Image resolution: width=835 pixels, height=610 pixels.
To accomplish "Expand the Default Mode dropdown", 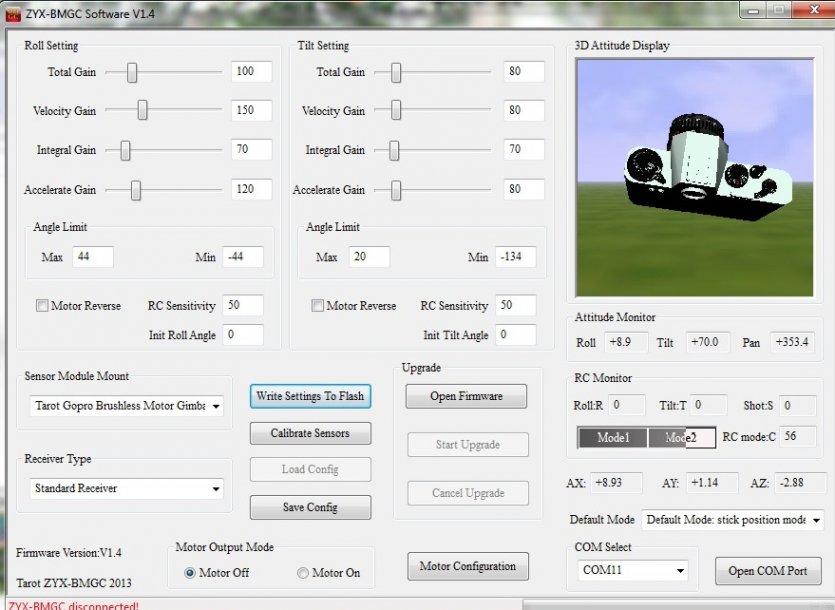I will pyautogui.click(x=816, y=520).
